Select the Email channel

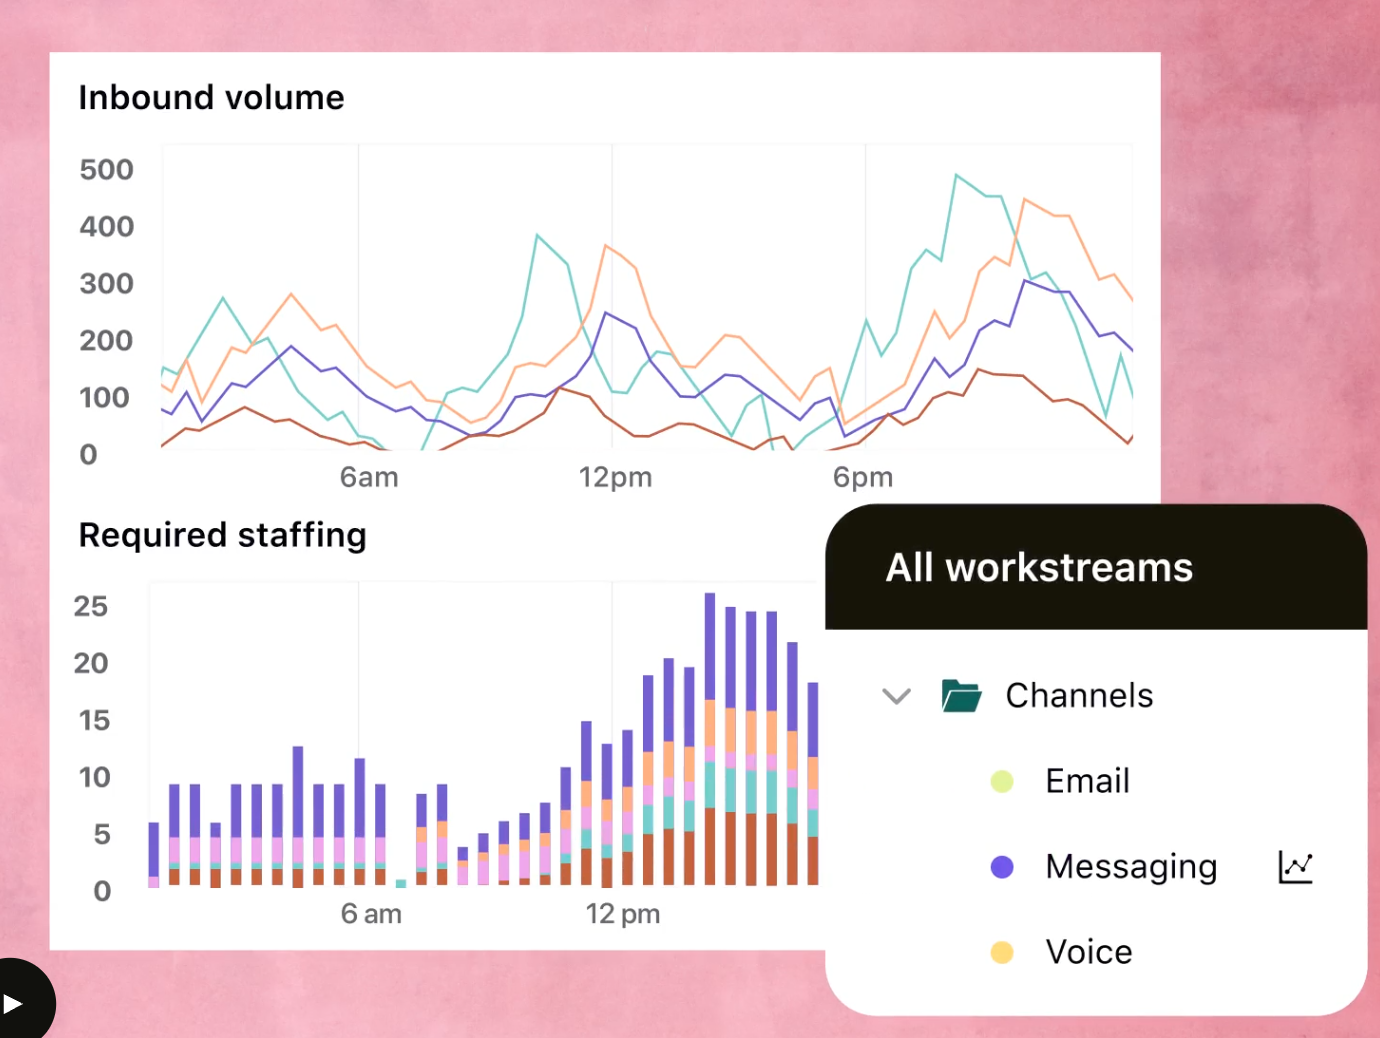pos(1088,781)
